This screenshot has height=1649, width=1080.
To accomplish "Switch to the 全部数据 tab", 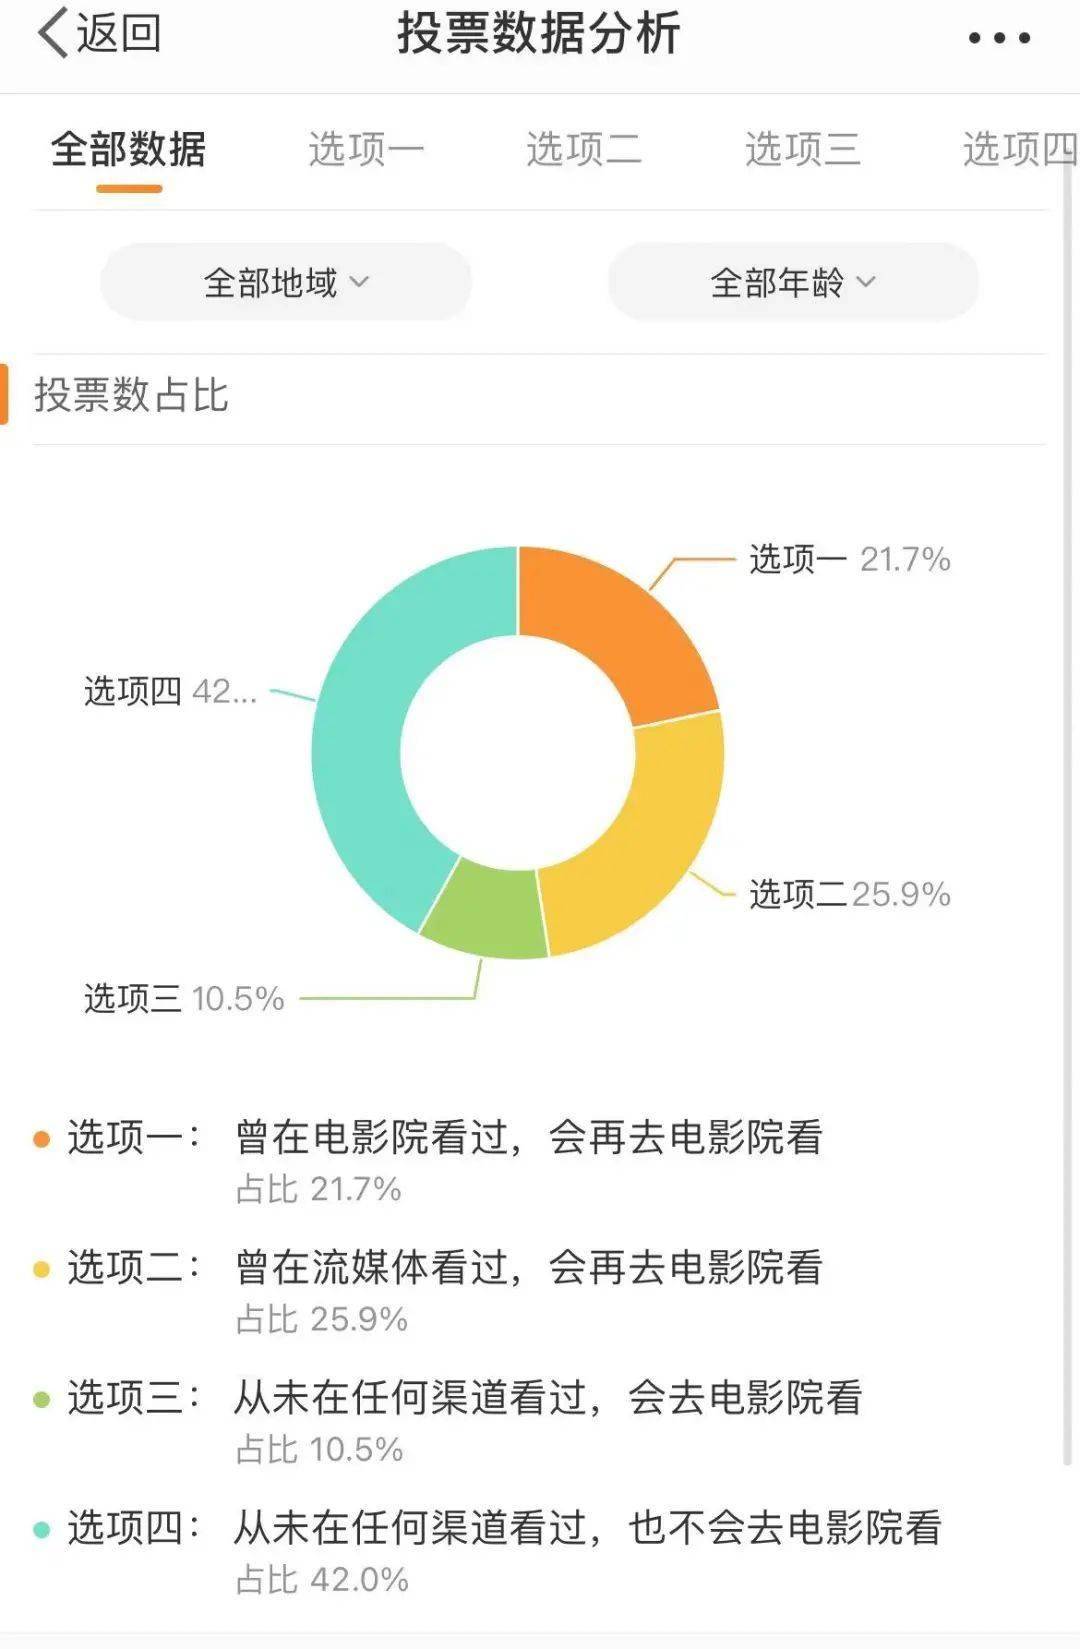I will click(128, 150).
